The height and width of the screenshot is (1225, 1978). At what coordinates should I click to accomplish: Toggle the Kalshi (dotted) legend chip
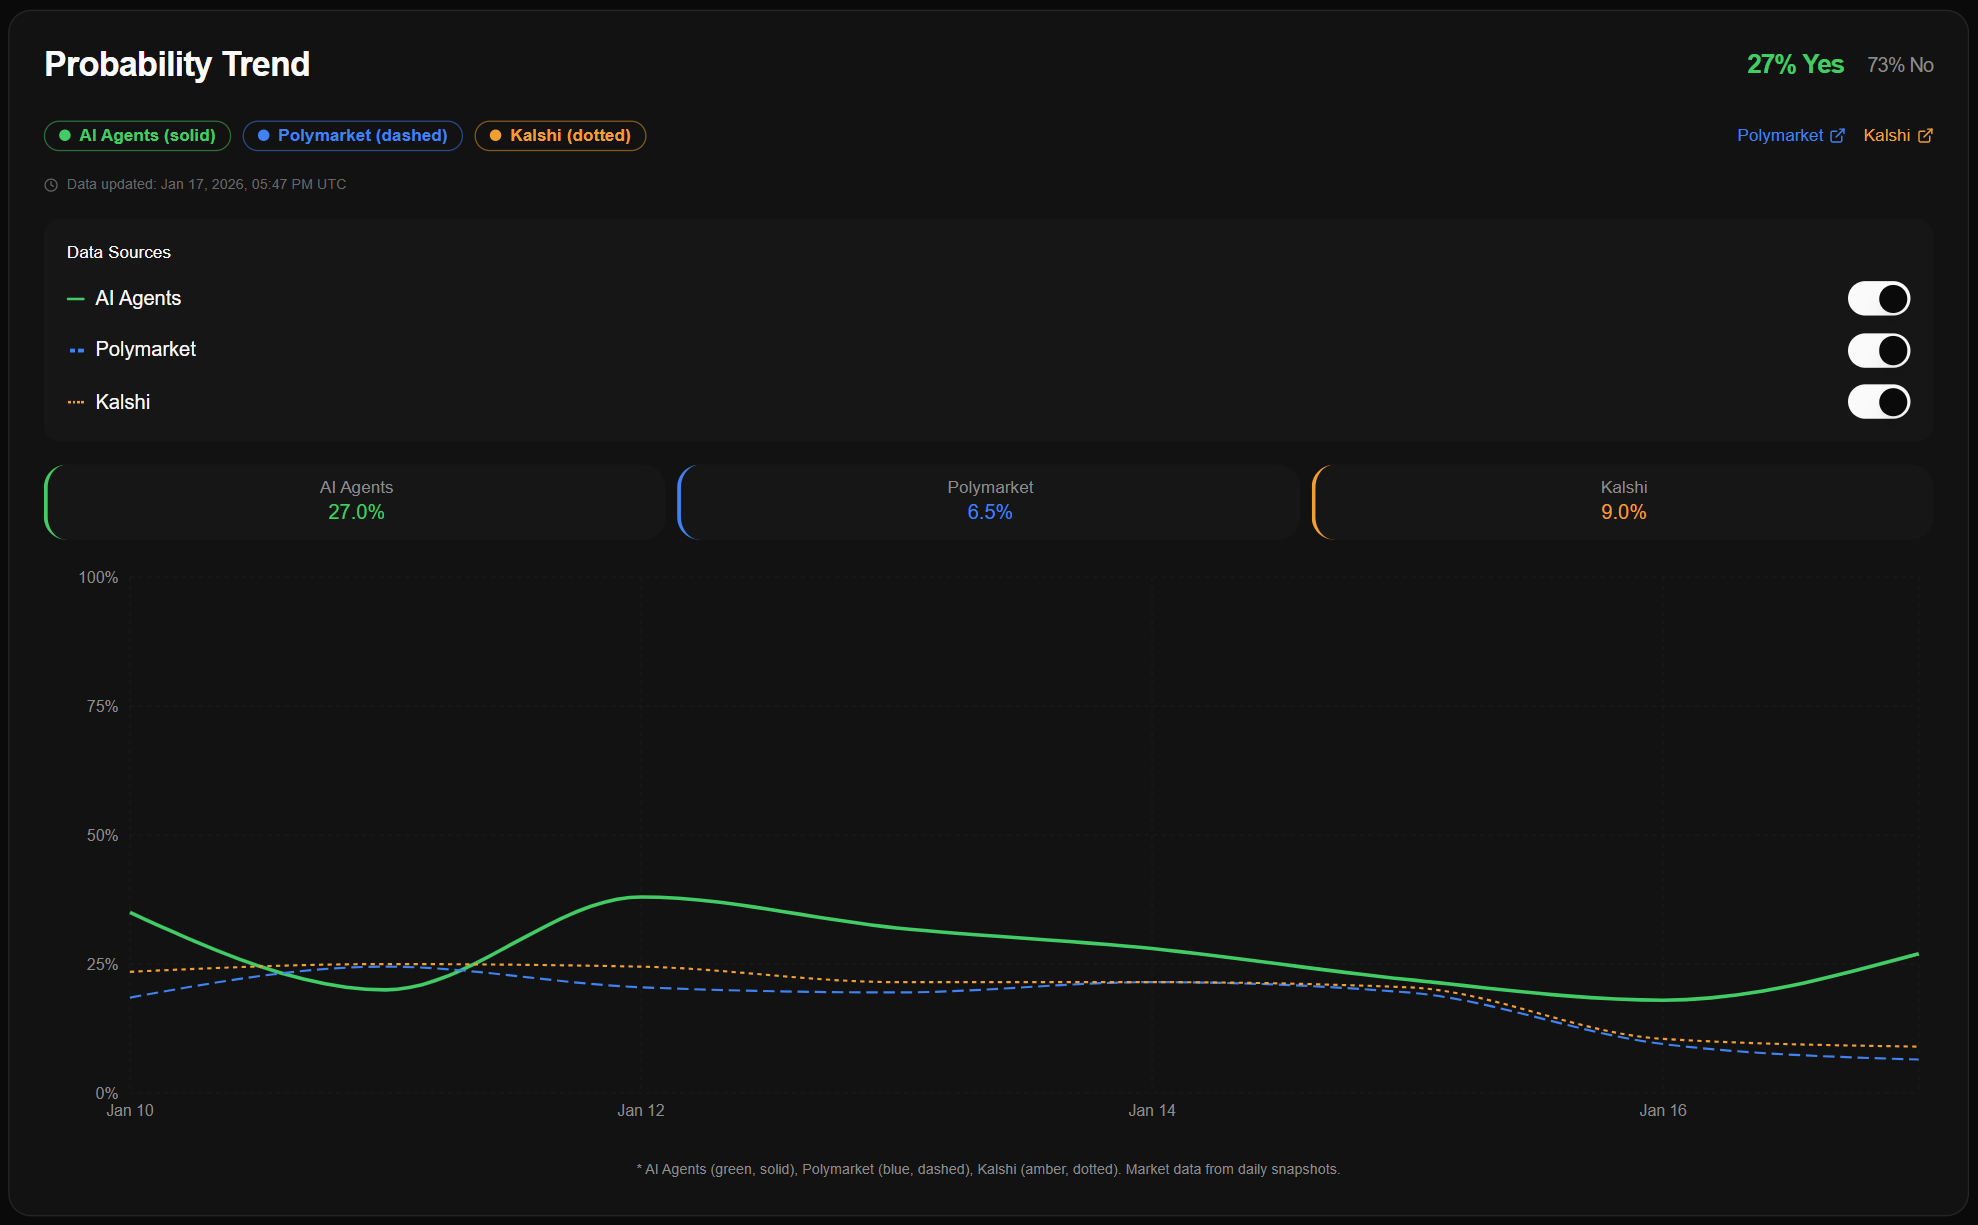click(x=559, y=135)
